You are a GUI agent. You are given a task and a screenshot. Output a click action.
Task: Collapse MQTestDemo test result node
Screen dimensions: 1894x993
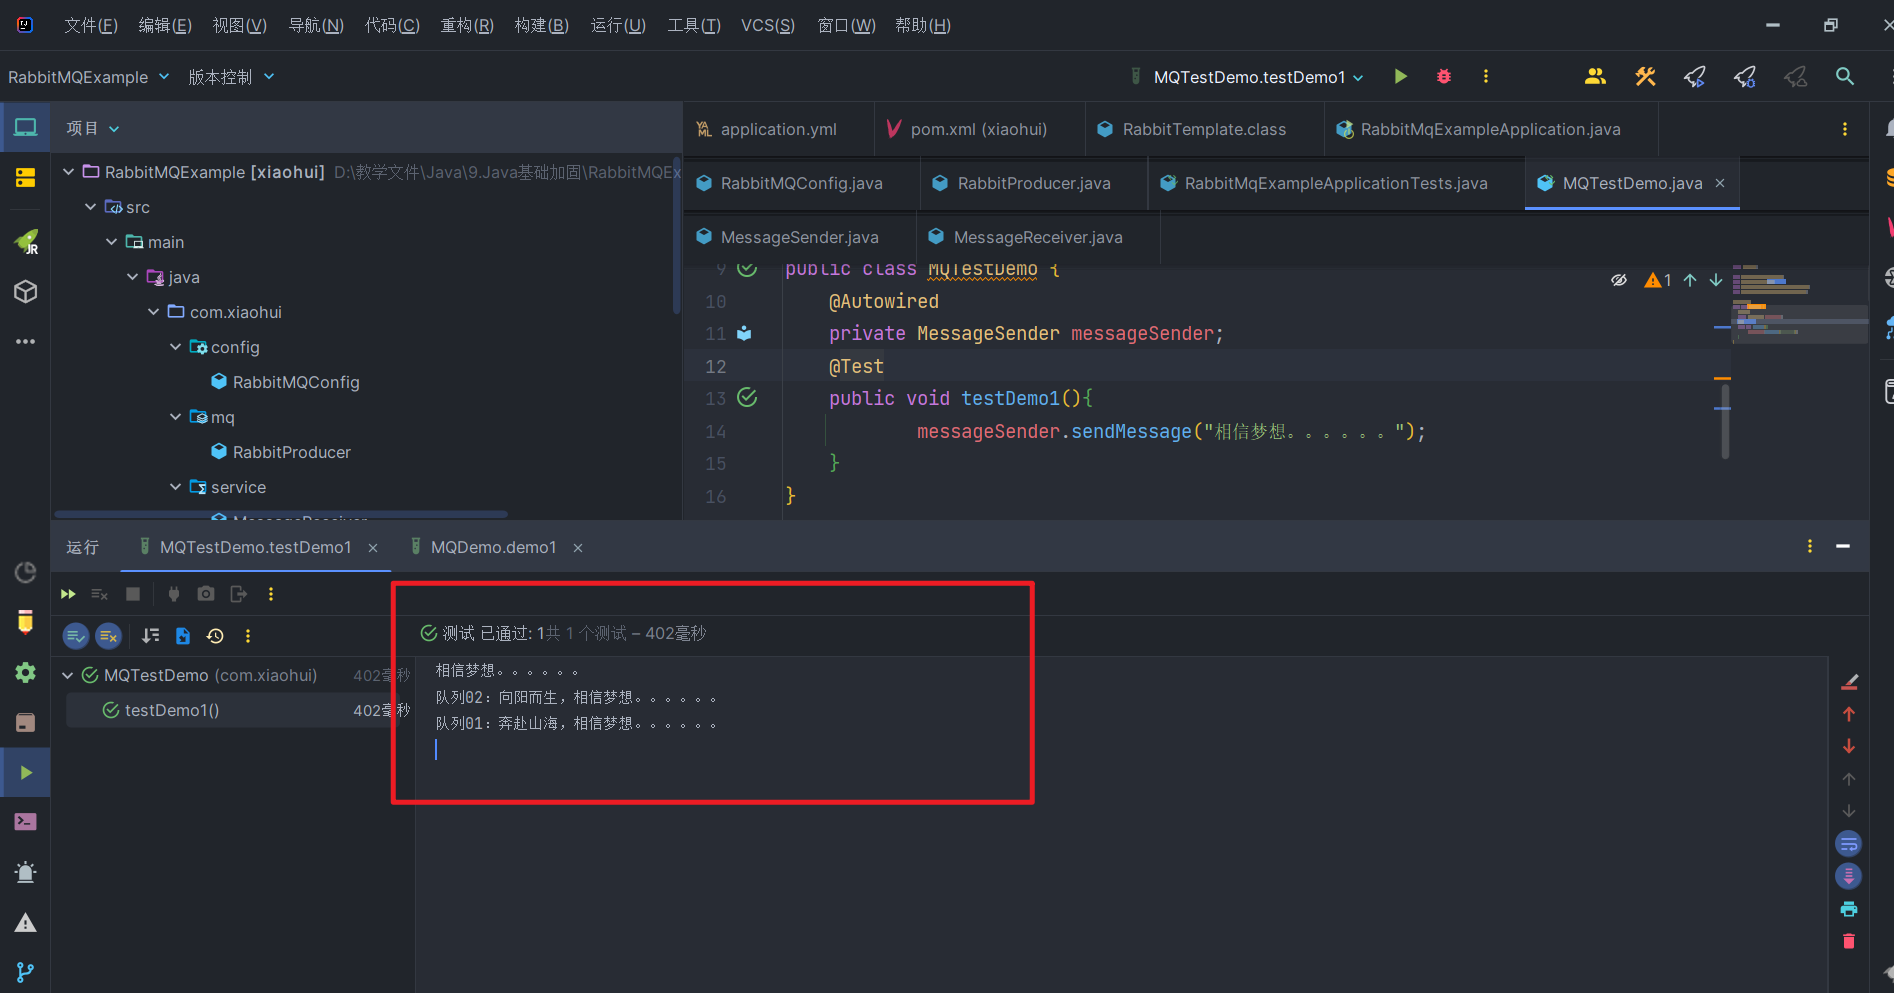(x=68, y=676)
